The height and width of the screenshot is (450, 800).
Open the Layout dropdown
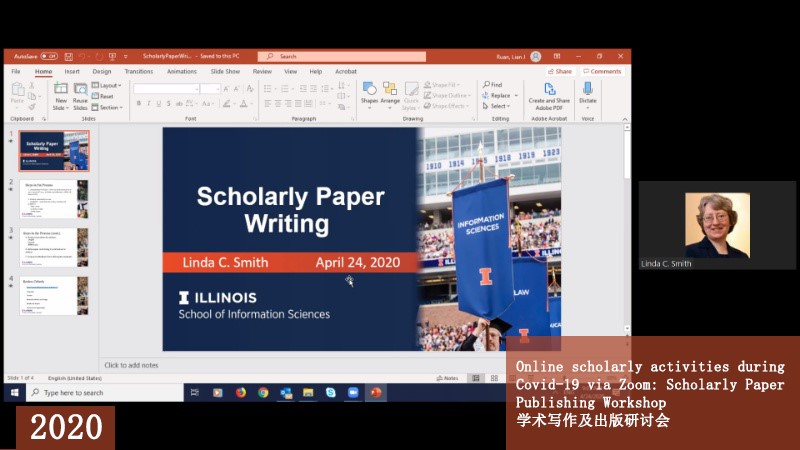point(107,85)
